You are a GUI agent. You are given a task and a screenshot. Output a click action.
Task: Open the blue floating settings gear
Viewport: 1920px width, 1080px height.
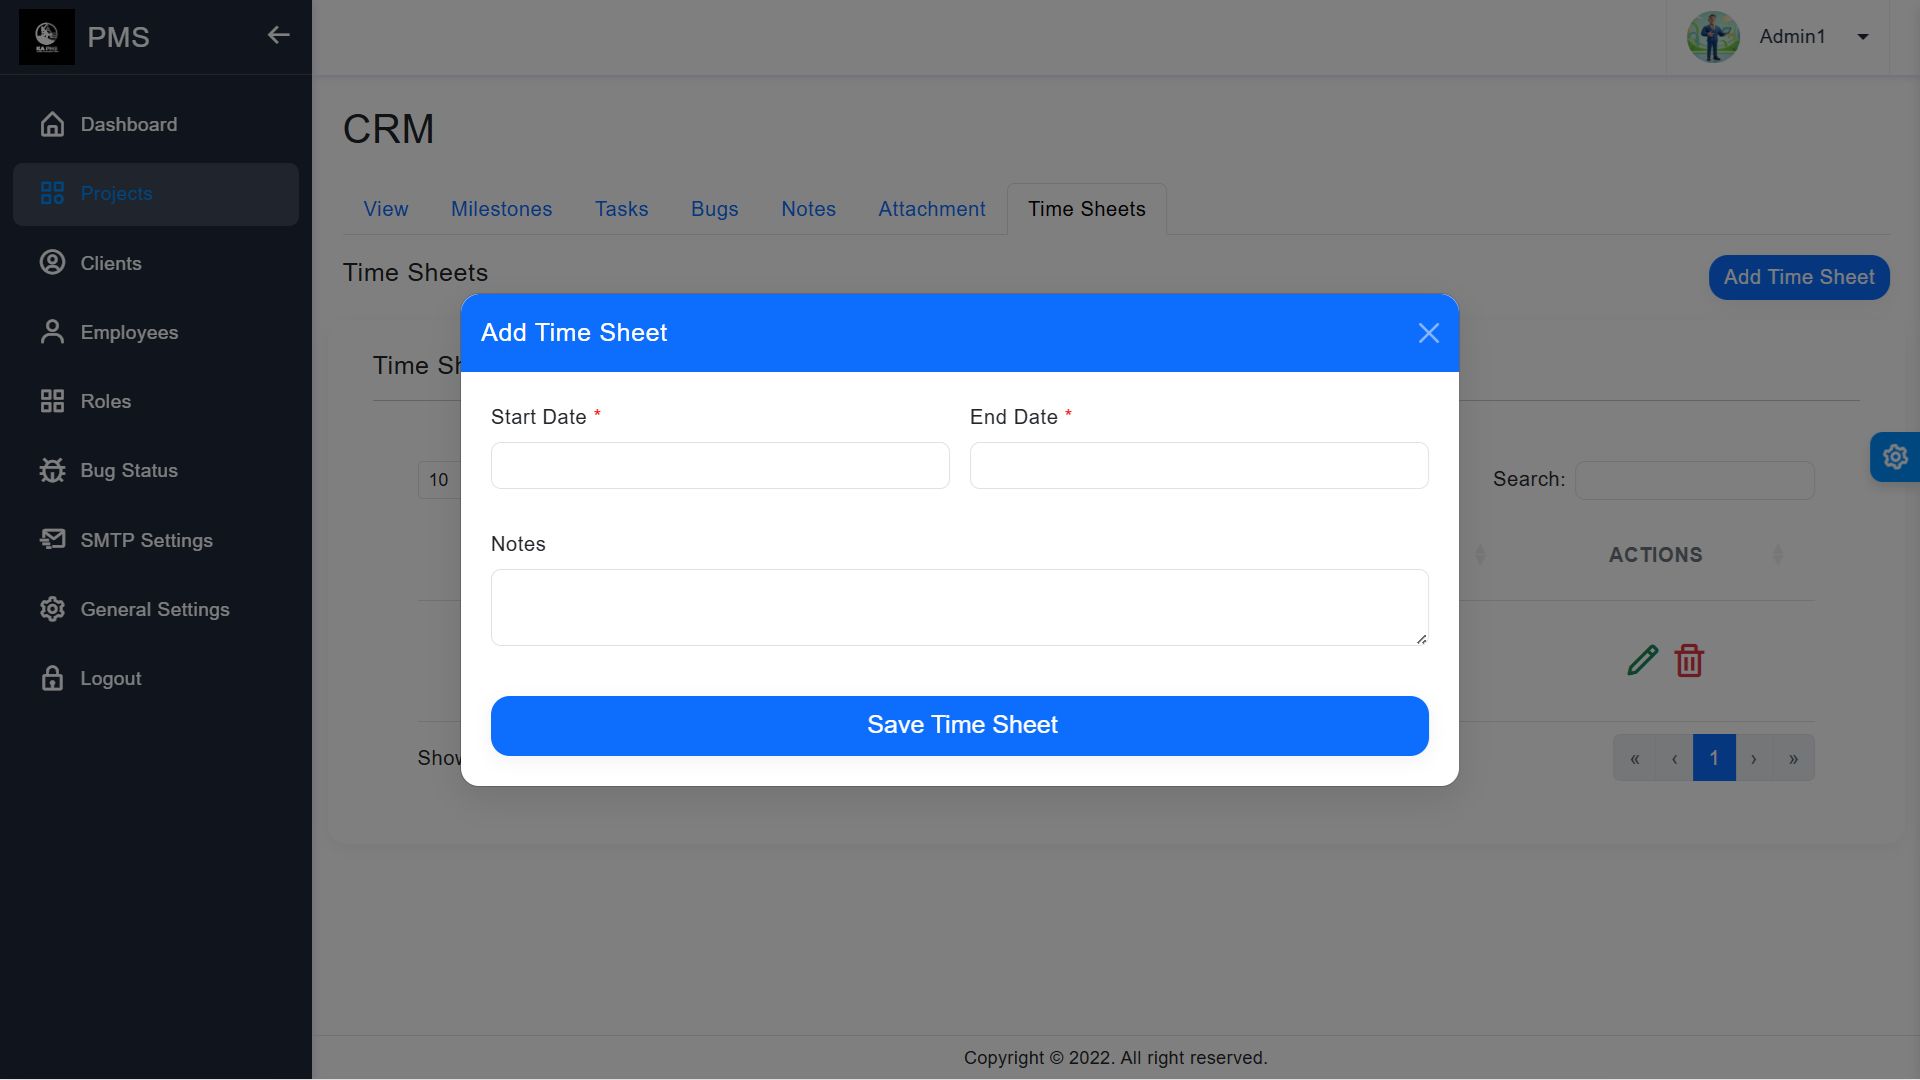1894,457
